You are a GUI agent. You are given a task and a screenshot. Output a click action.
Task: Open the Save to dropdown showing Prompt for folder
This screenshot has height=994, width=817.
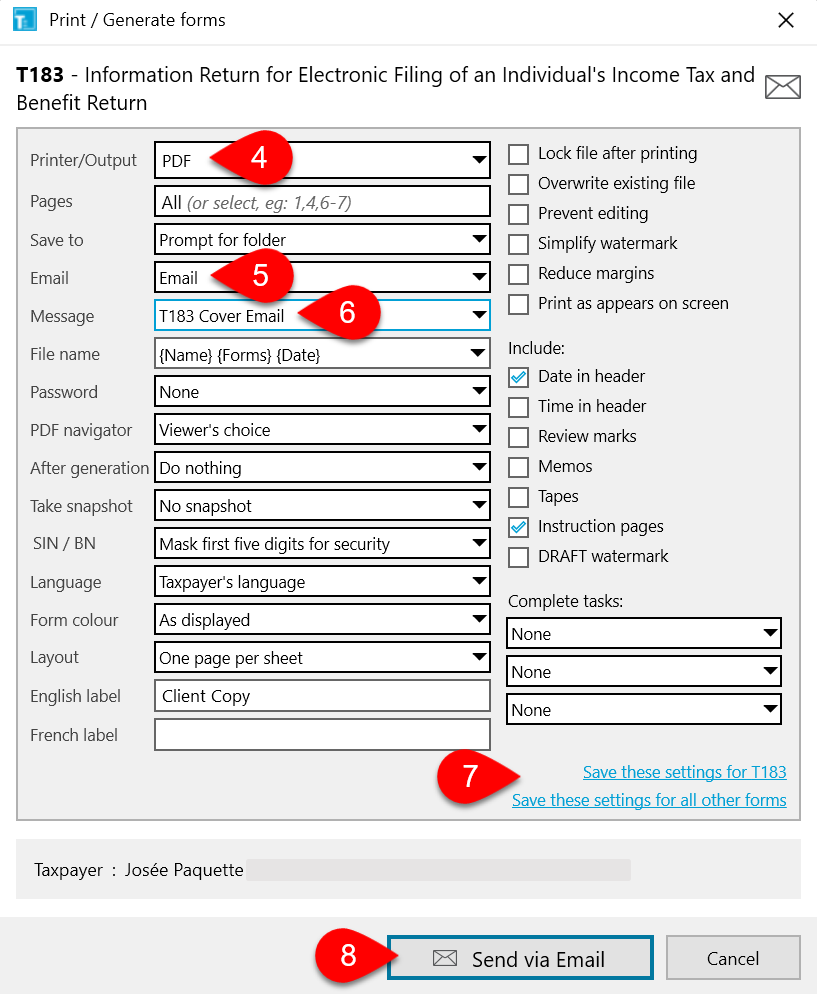point(479,239)
